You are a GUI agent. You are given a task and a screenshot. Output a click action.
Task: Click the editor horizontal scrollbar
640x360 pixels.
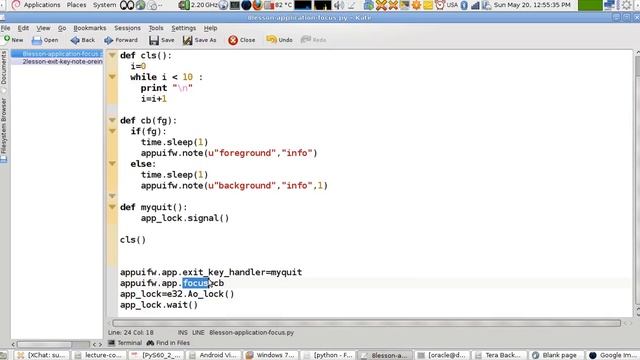(367, 323)
